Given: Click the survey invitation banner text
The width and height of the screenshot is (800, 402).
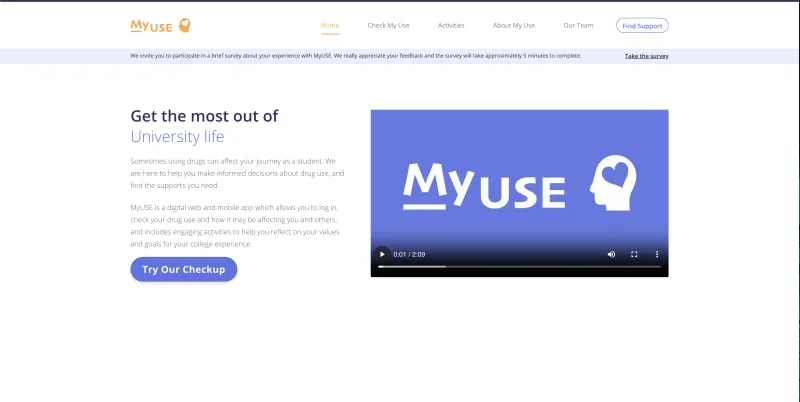Looking at the screenshot, I should (356, 56).
